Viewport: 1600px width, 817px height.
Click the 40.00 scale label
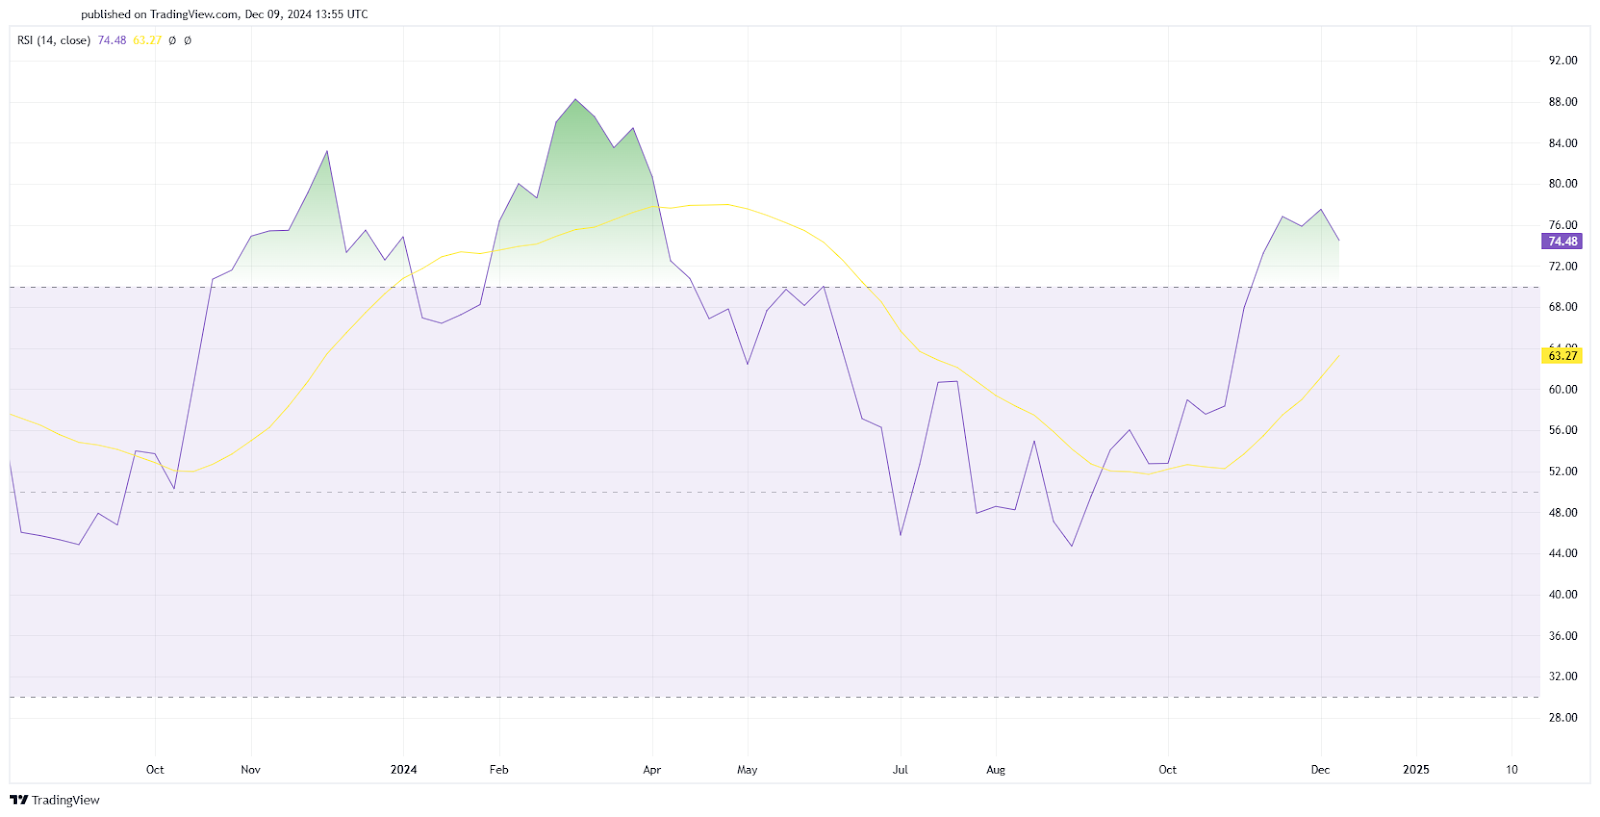[x=1563, y=594]
